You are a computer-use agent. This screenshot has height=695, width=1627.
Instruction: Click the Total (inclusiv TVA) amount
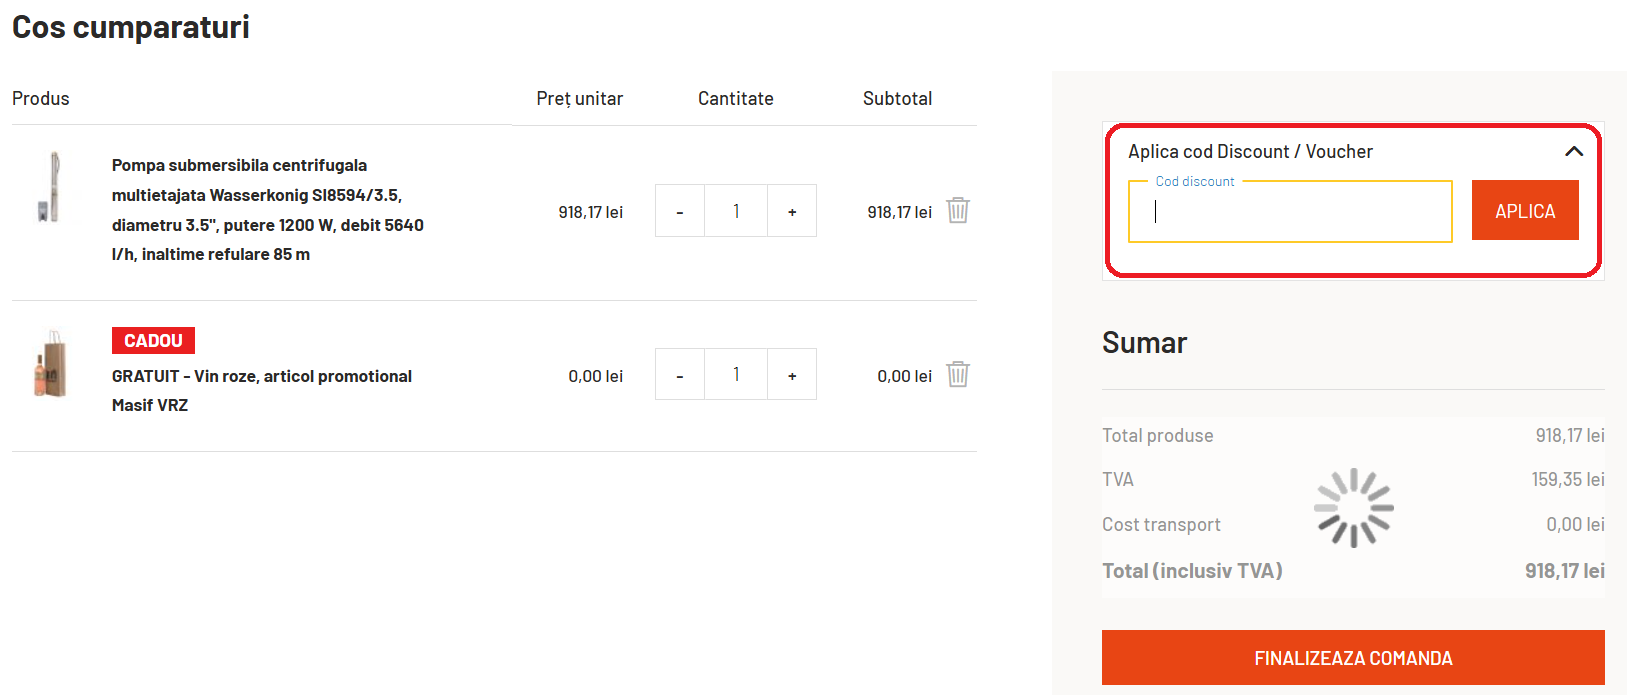1564,571
